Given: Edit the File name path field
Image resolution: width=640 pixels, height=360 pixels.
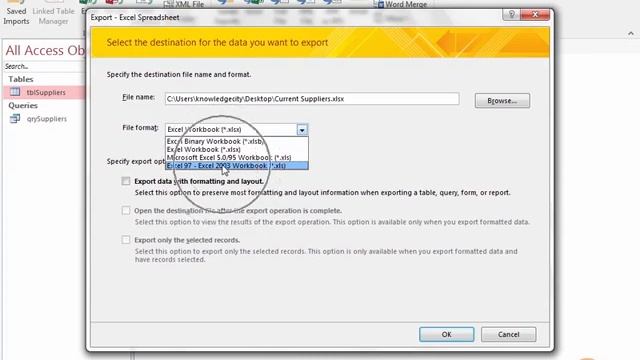Looking at the screenshot, I should click(312, 99).
